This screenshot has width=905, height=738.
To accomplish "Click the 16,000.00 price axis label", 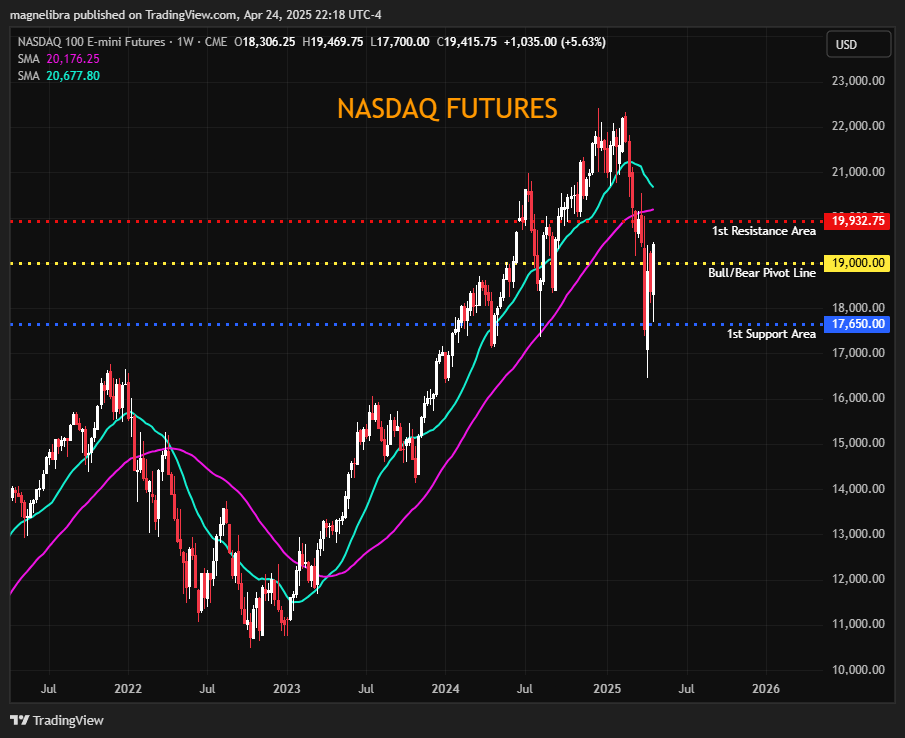I will [858, 398].
